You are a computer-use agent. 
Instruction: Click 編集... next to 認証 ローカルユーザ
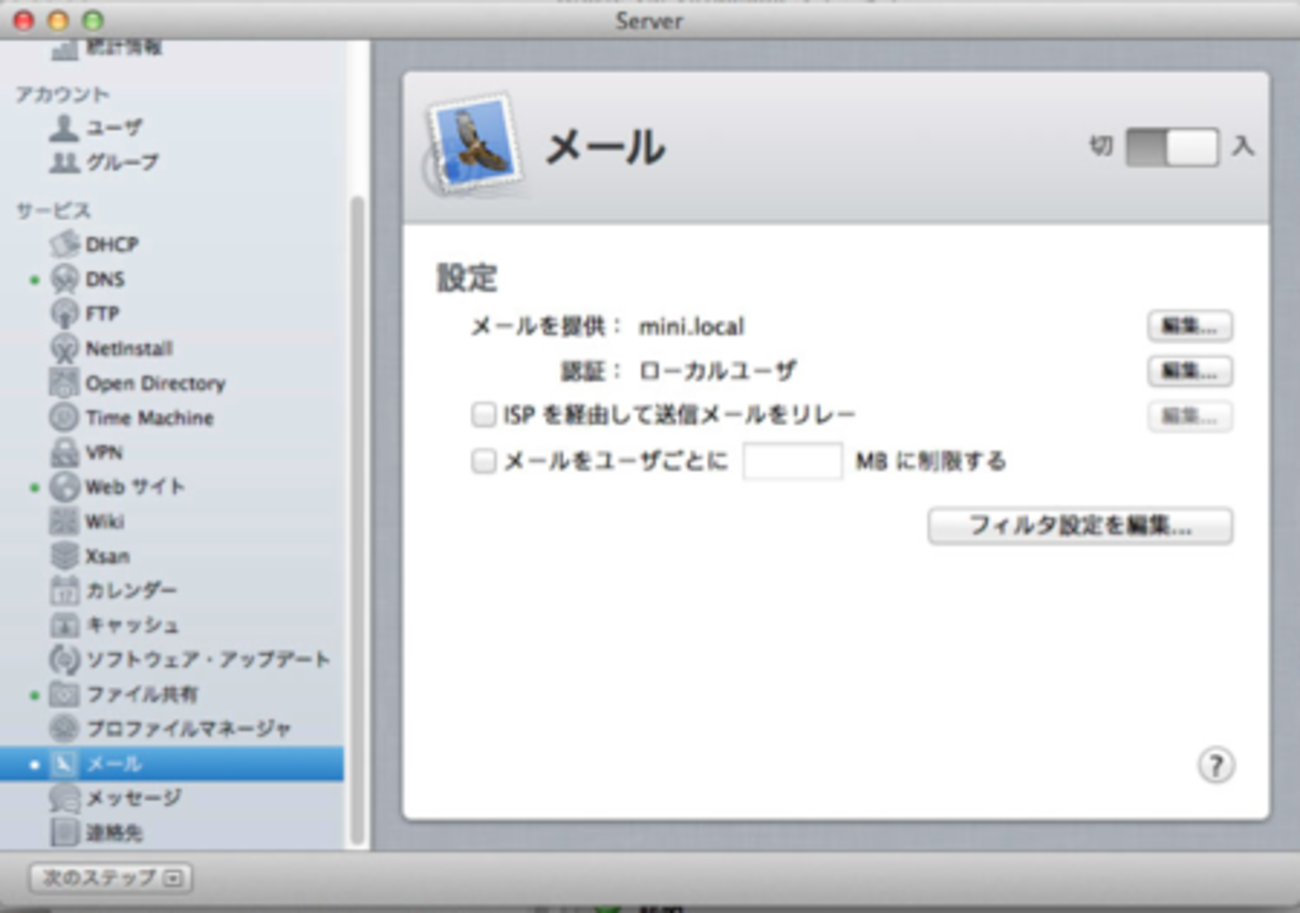click(x=1189, y=371)
